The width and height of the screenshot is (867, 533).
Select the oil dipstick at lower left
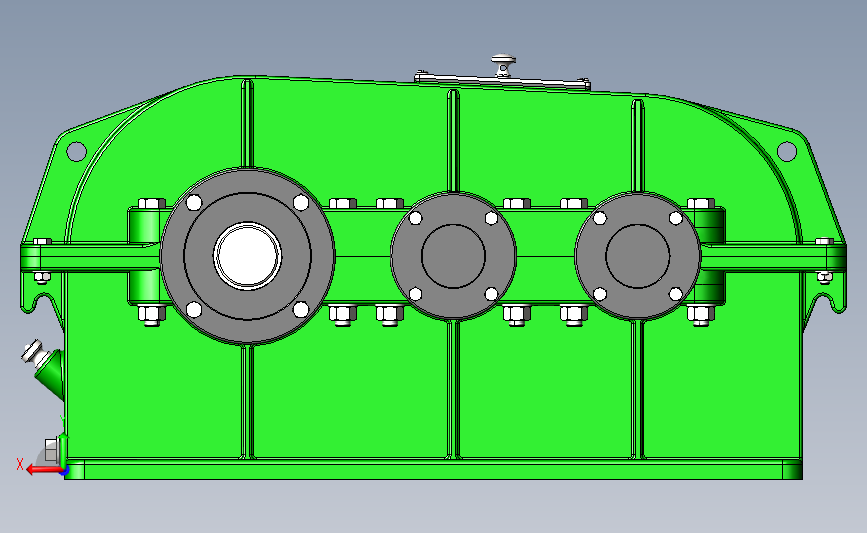point(34,353)
